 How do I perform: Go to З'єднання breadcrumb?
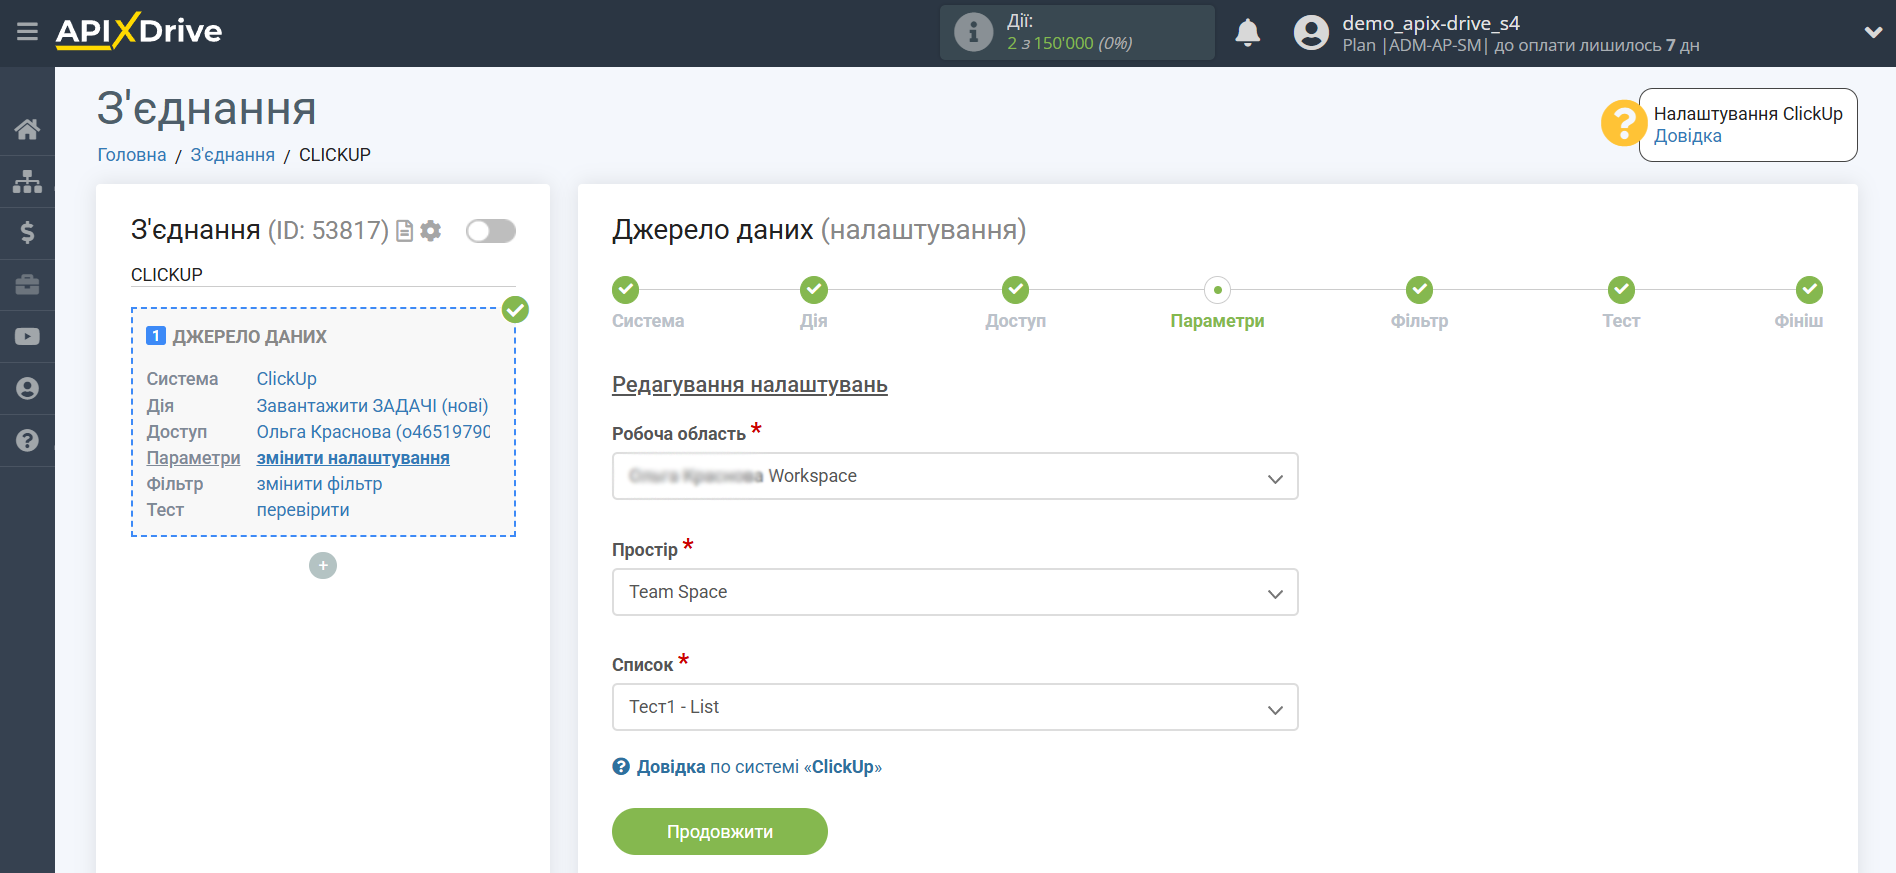point(232,155)
